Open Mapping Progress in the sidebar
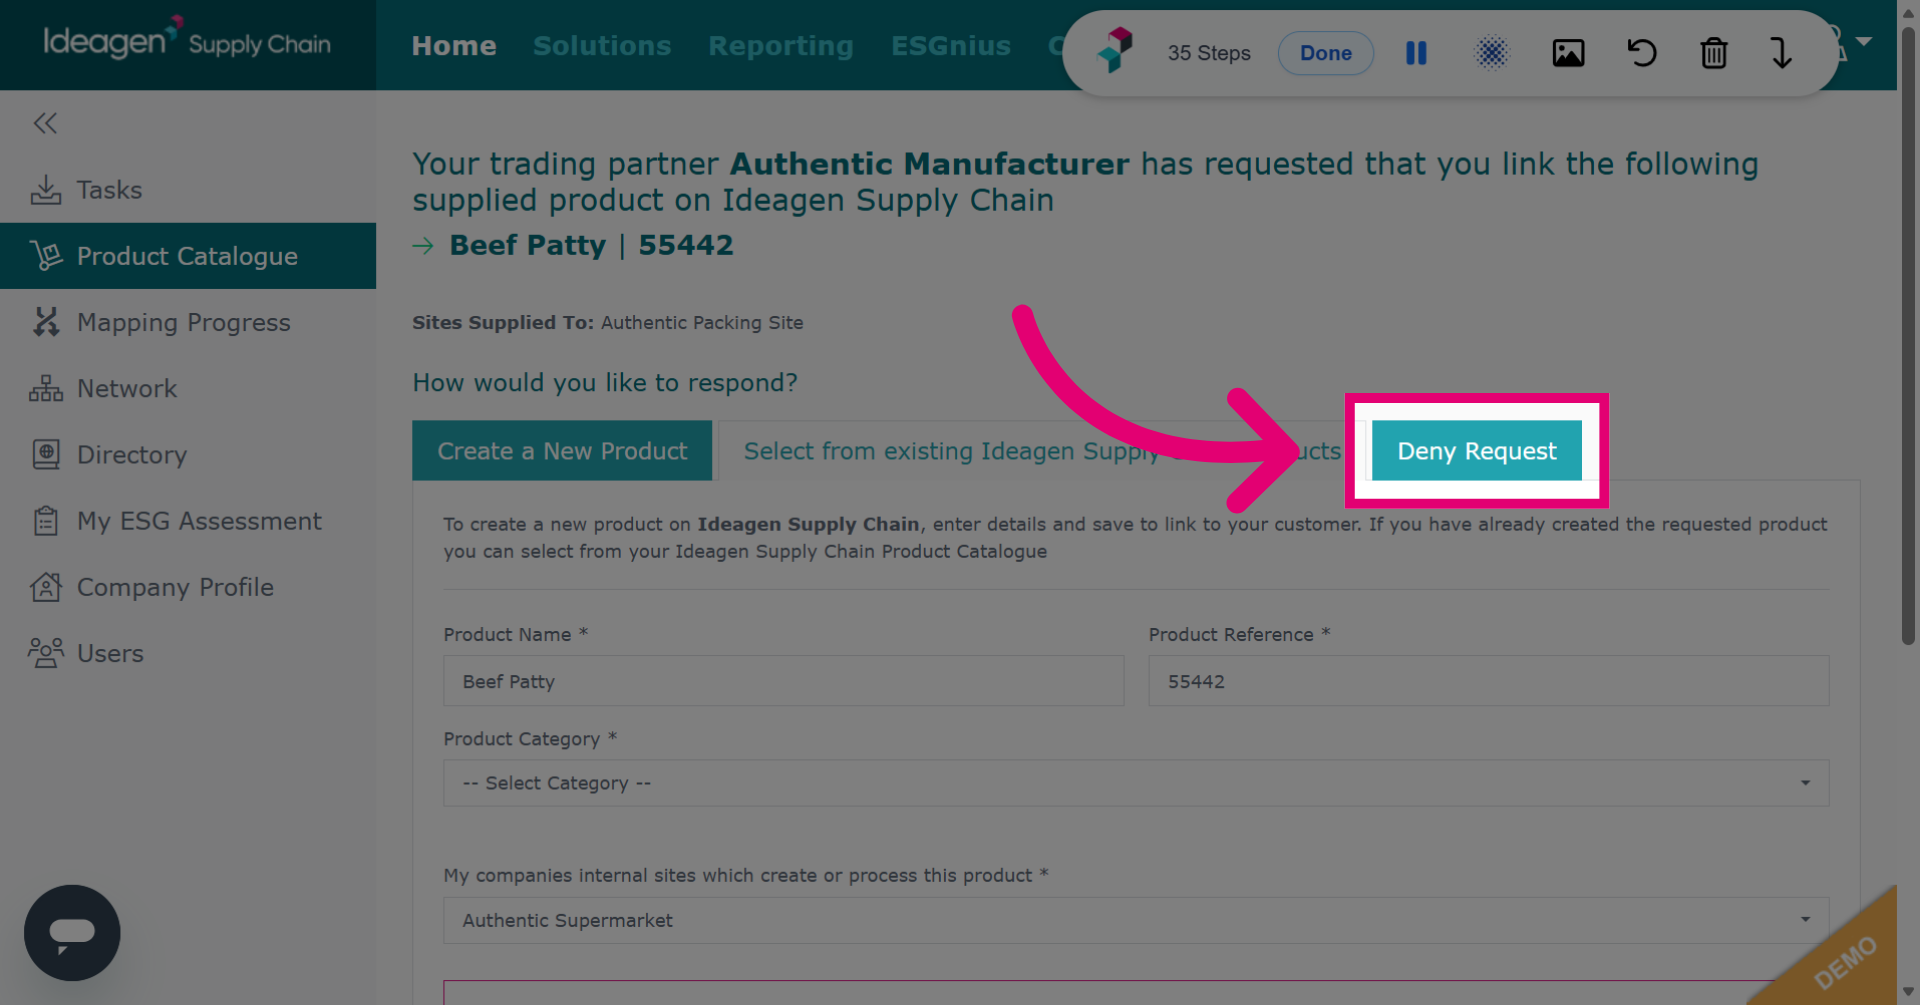The image size is (1920, 1005). coord(188,322)
